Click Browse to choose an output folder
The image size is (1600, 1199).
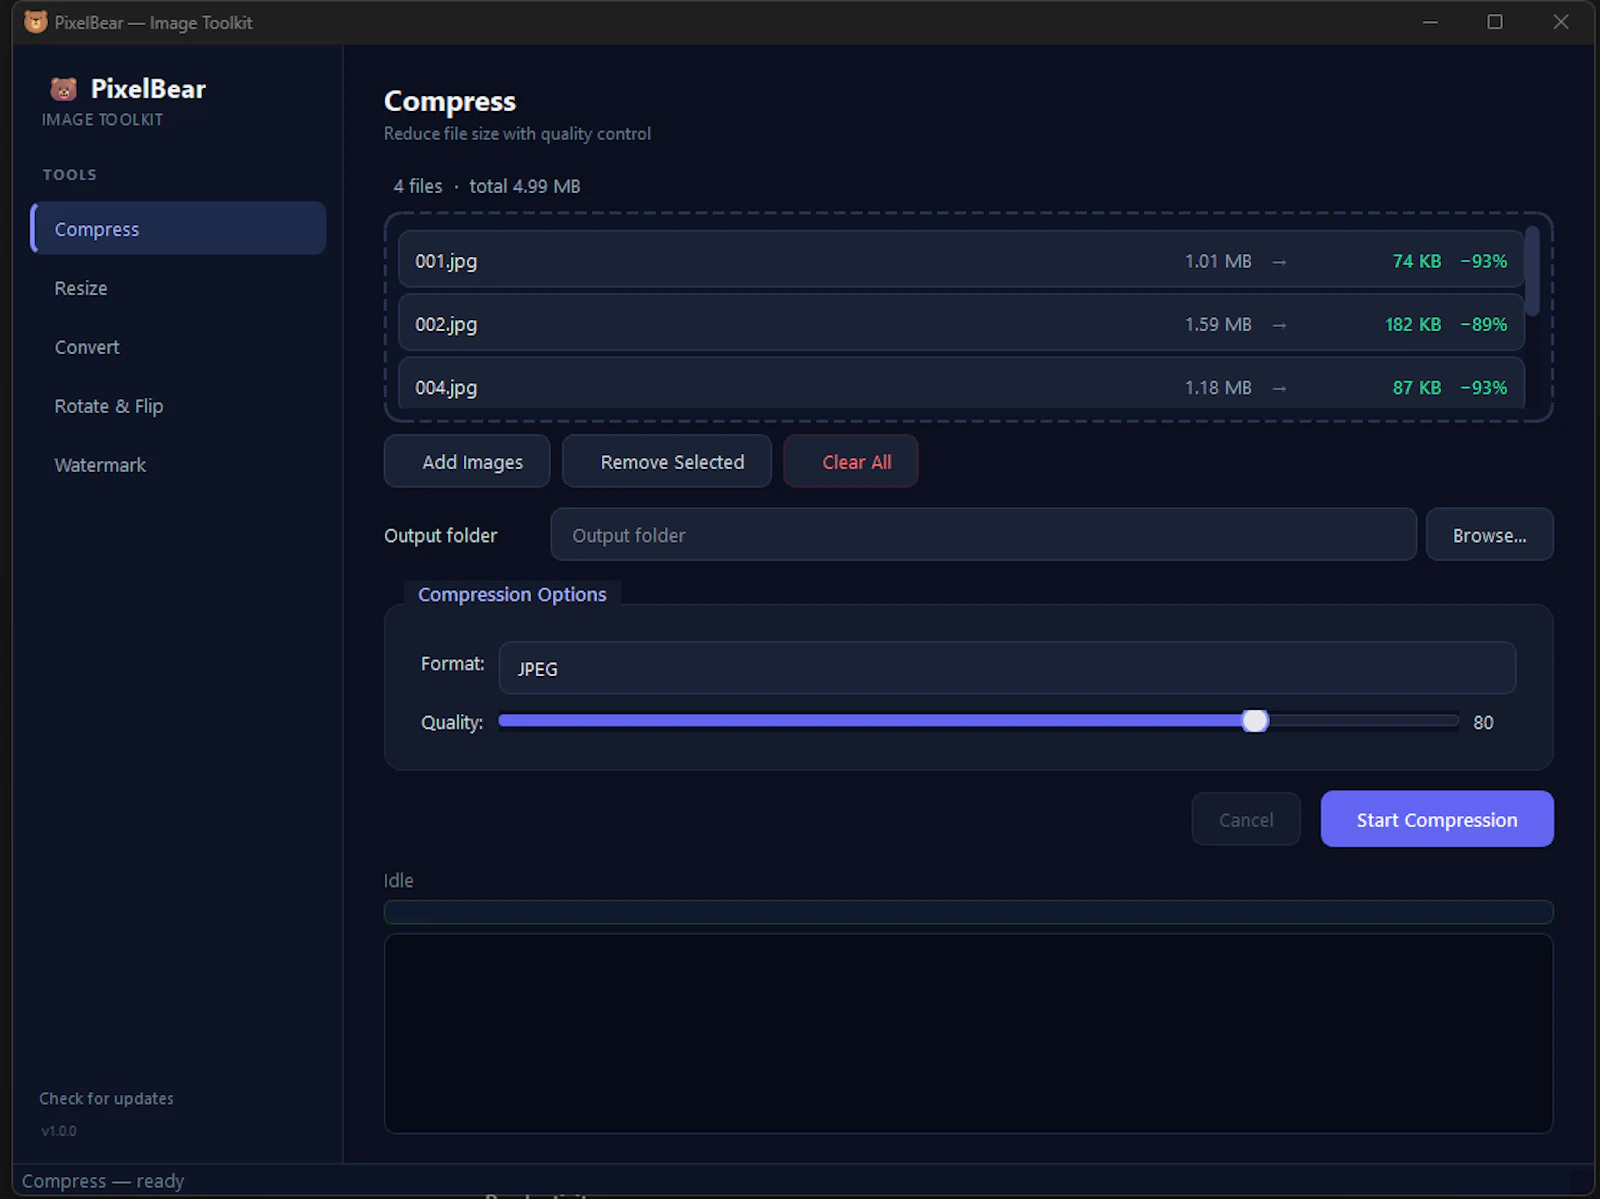tap(1489, 534)
